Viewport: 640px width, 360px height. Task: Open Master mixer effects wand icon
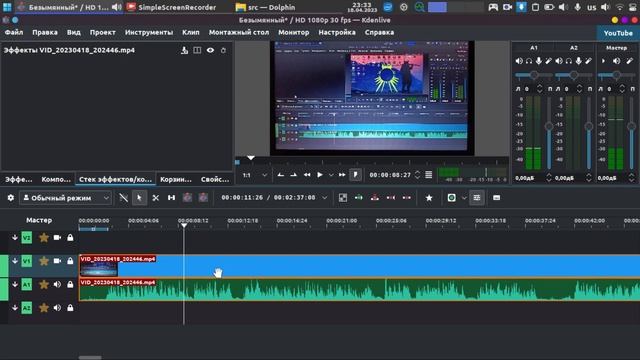(x=630, y=61)
